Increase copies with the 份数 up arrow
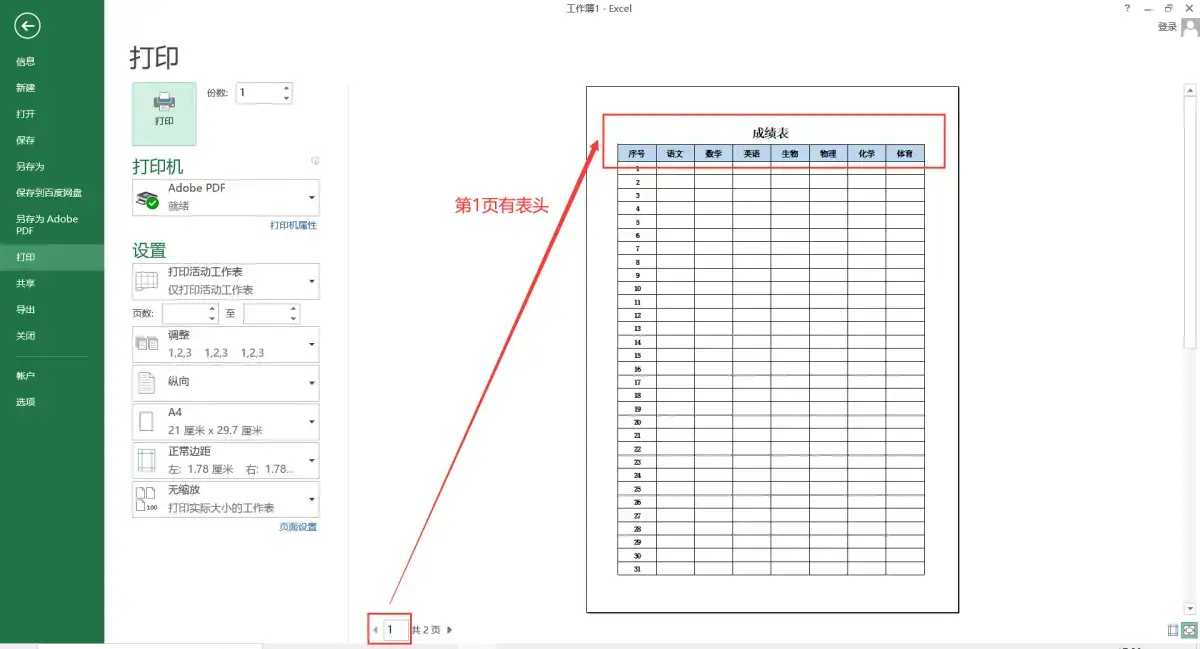 tap(286, 86)
